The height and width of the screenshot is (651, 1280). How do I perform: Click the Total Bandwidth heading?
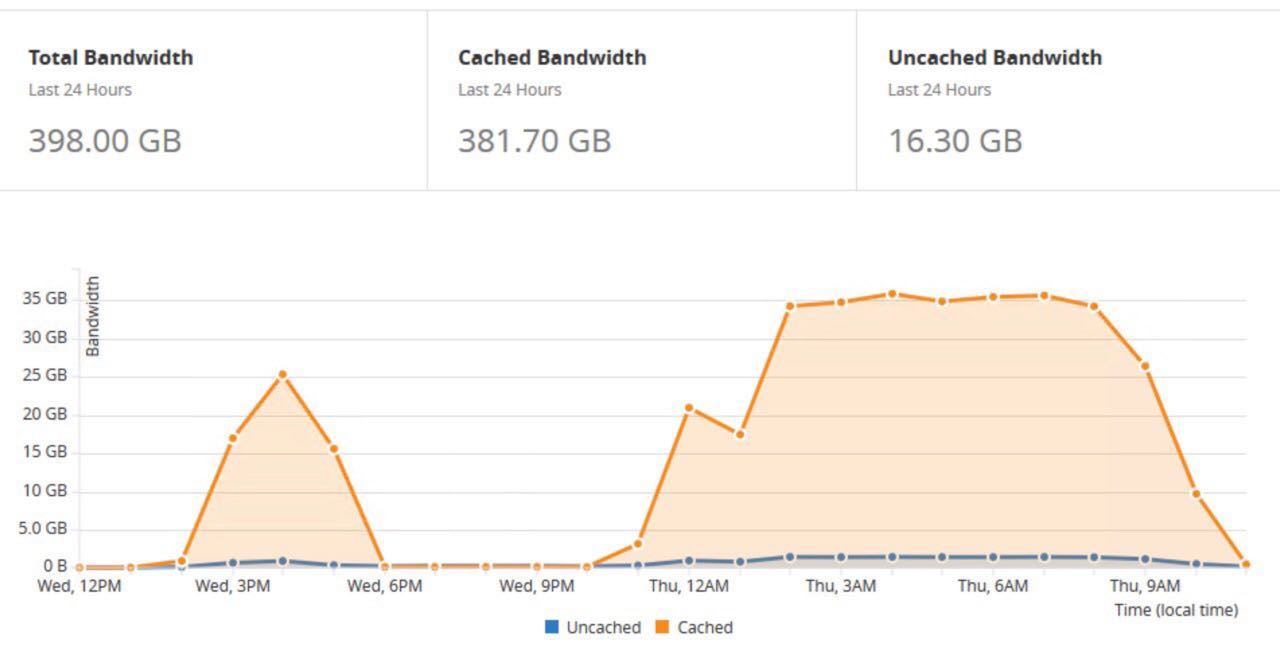point(111,58)
